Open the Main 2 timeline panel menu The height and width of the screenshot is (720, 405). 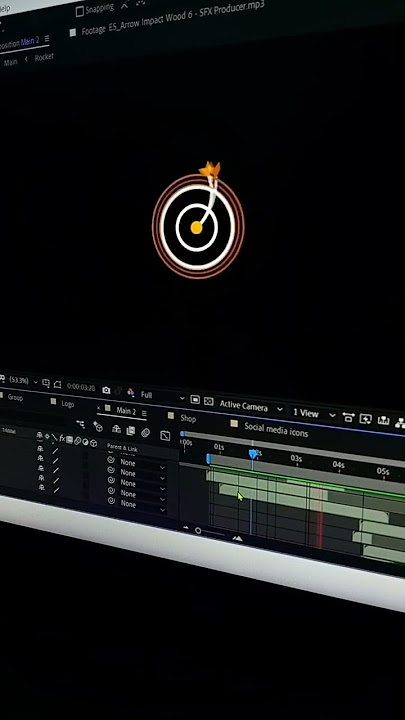(x=144, y=413)
